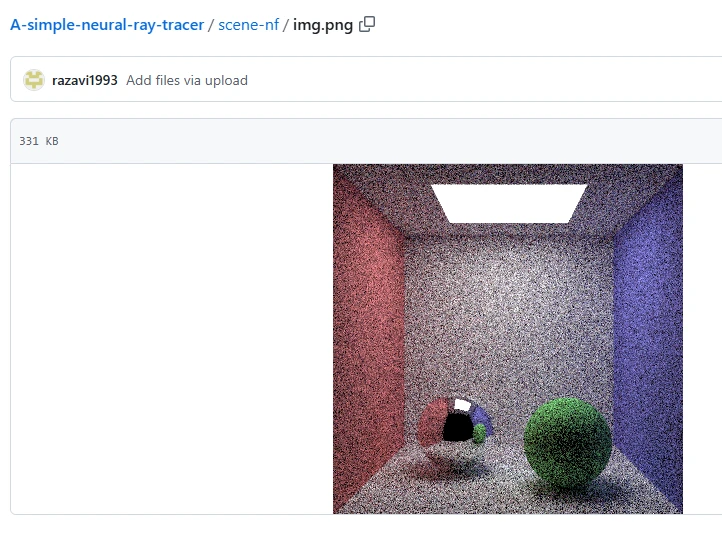This screenshot has width=722, height=540.
Task: Open the A-simple-neural-ray-tracer repository link
Action: tap(107, 24)
